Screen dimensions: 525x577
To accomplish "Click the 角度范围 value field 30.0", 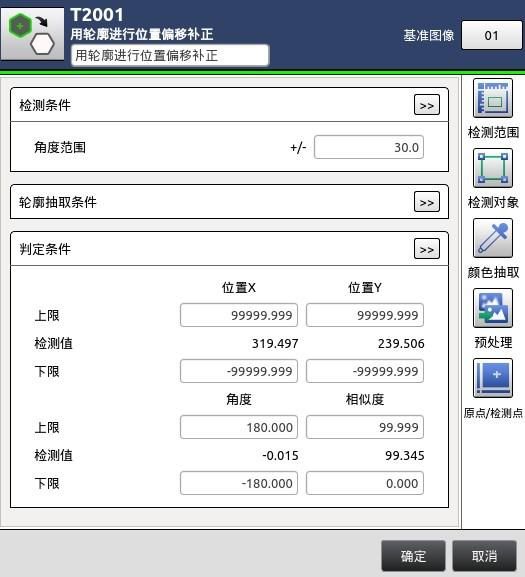I will click(369, 147).
